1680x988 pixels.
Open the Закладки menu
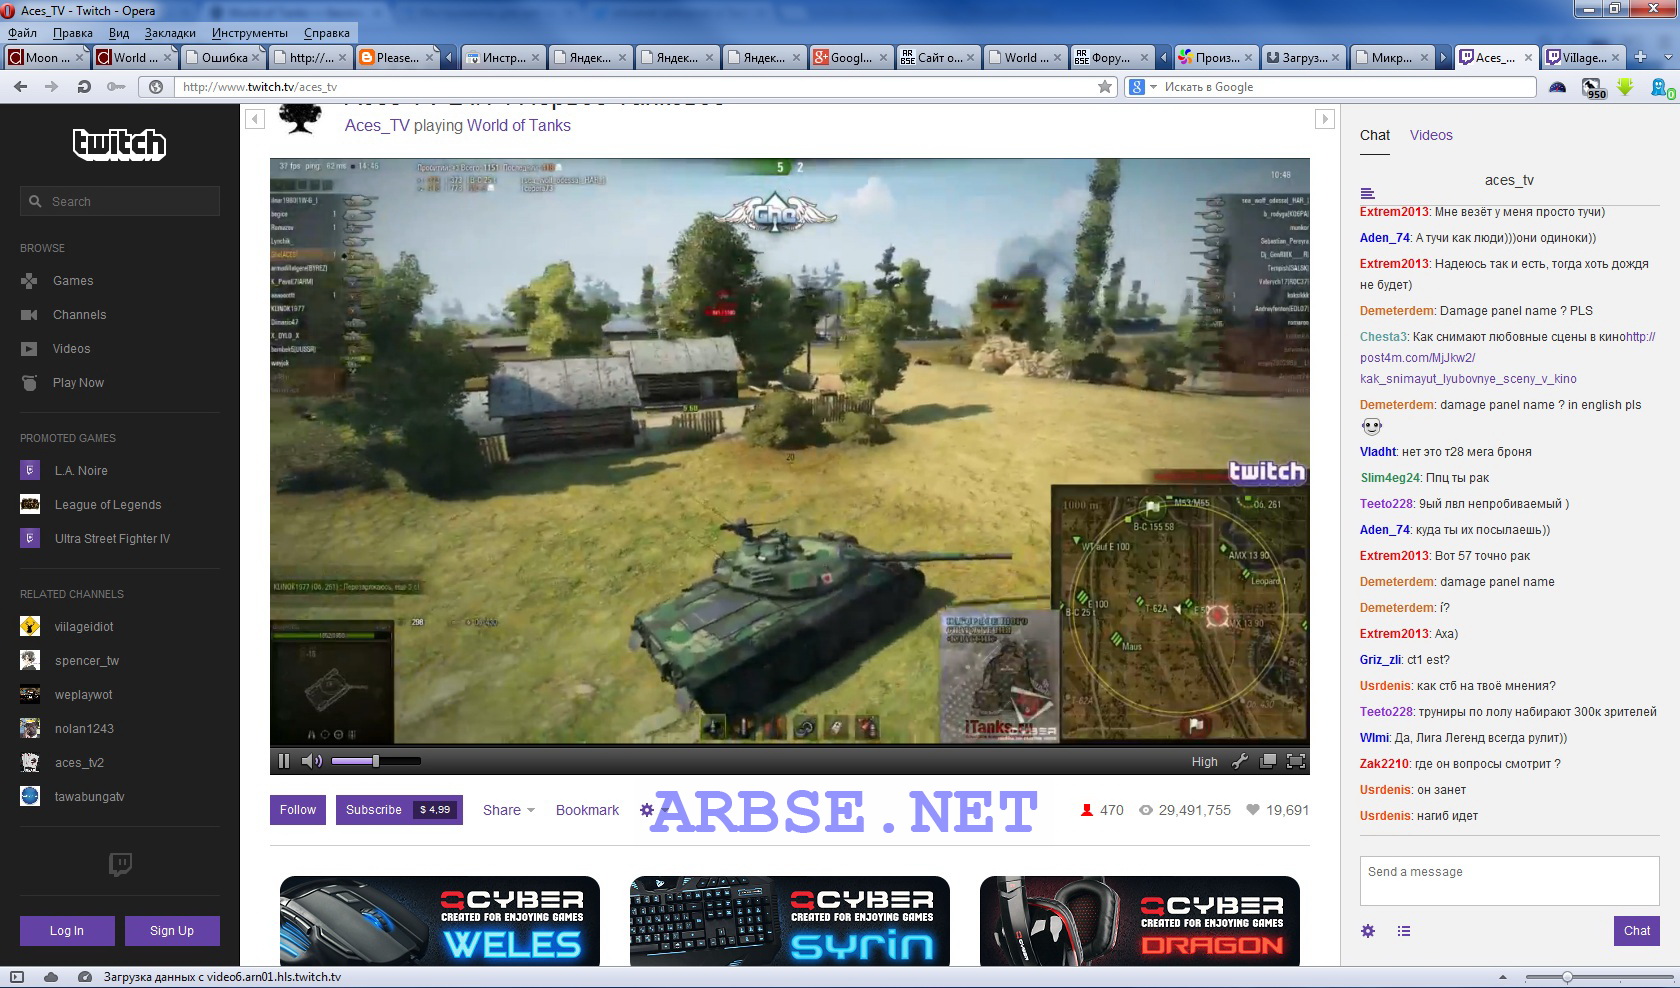point(169,33)
